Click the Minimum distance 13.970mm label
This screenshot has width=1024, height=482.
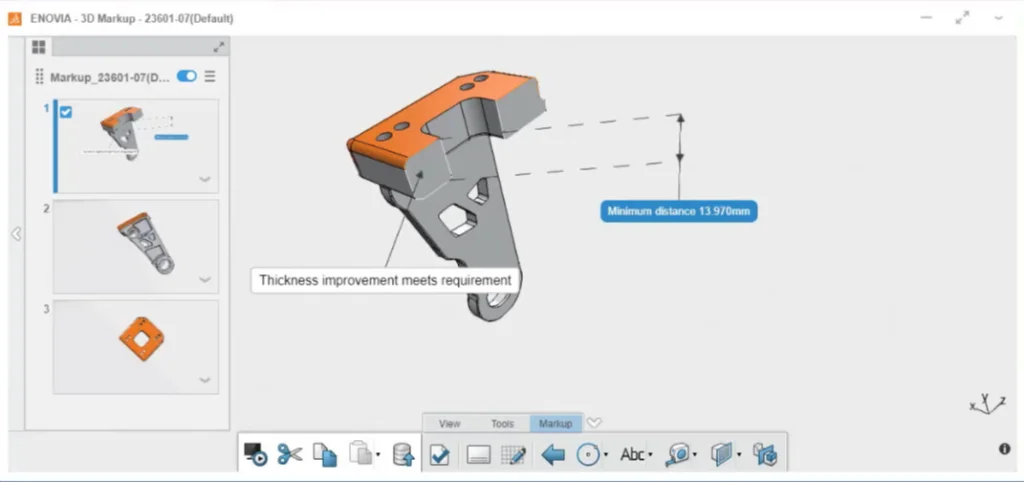pos(678,211)
